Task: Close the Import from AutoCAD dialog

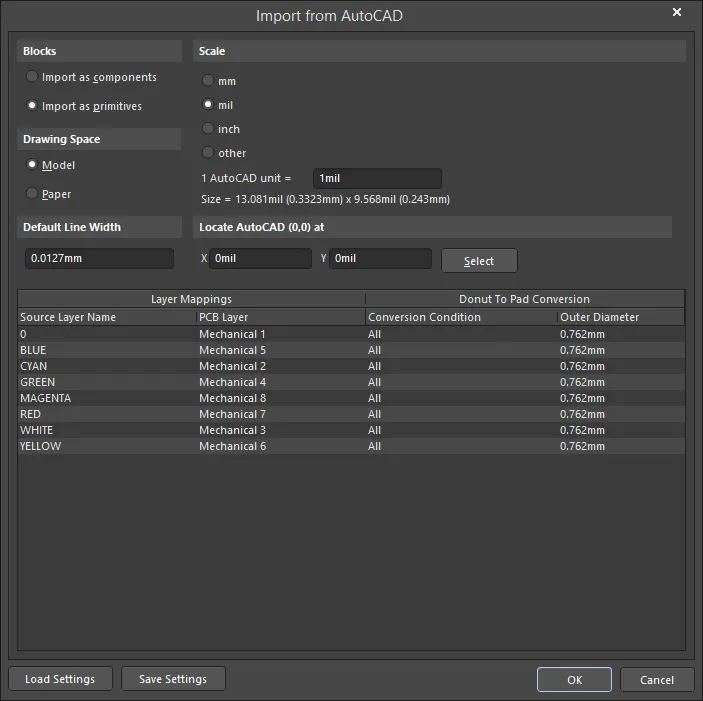Action: pyautogui.click(x=677, y=12)
